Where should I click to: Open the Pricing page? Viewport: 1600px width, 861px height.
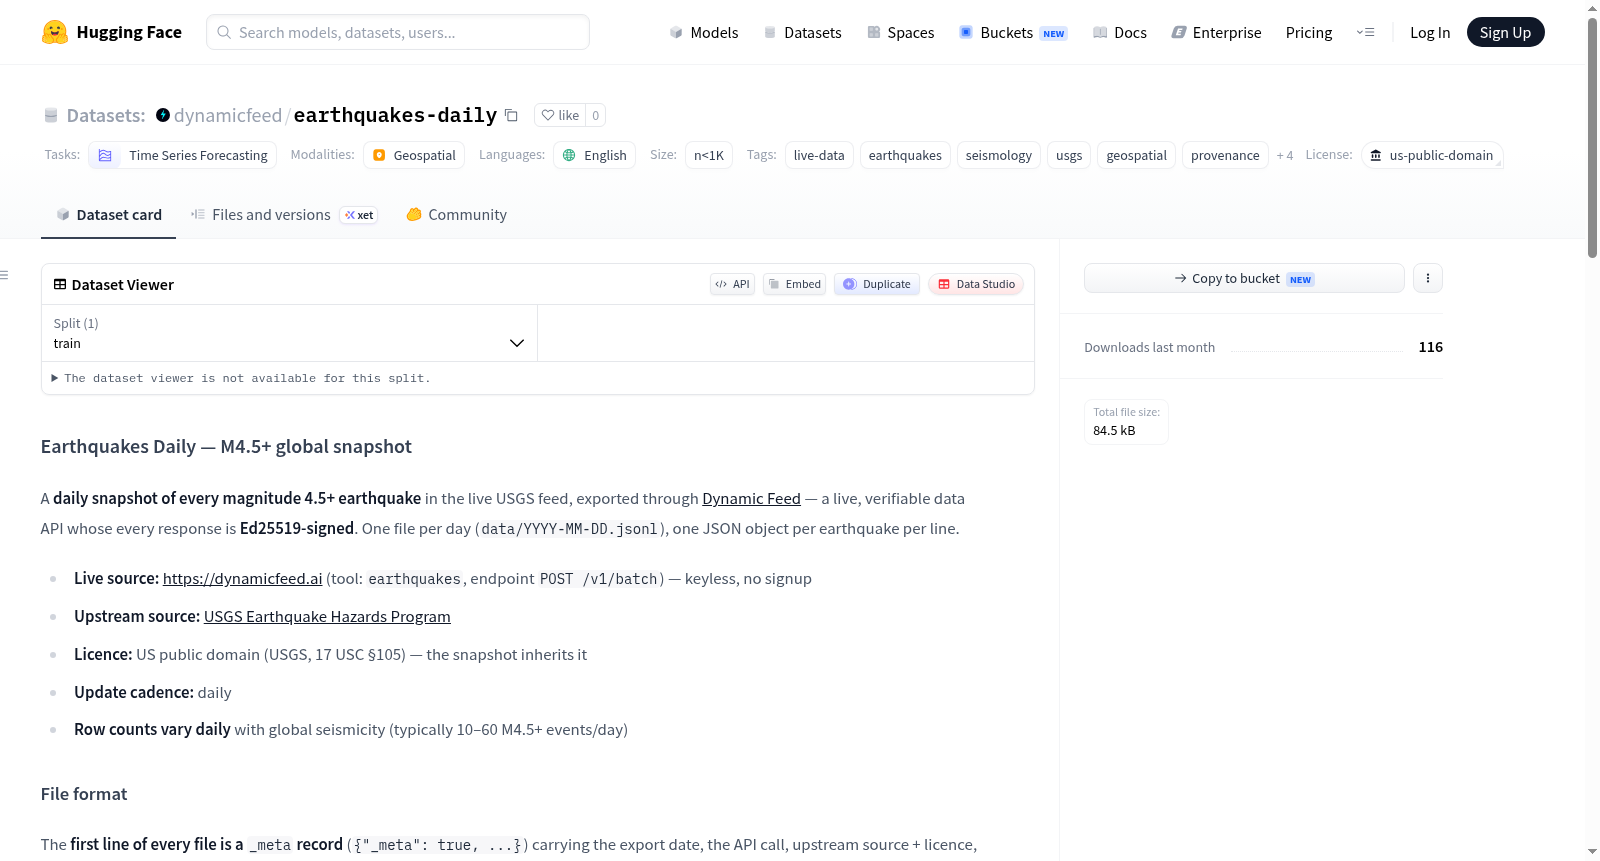click(1309, 32)
